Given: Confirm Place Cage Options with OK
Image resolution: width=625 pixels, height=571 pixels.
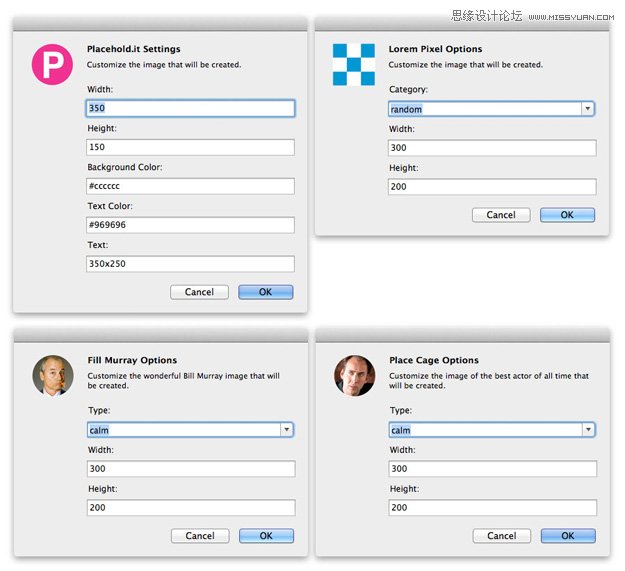Looking at the screenshot, I should tap(568, 536).
